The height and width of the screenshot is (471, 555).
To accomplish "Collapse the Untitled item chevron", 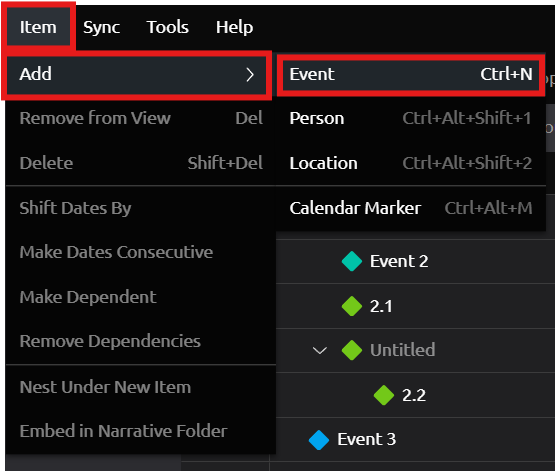I will tap(320, 350).
